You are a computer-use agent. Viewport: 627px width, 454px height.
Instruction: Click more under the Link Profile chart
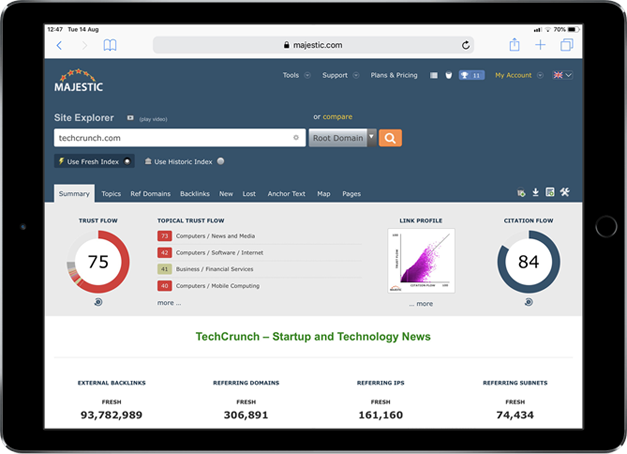pos(421,304)
